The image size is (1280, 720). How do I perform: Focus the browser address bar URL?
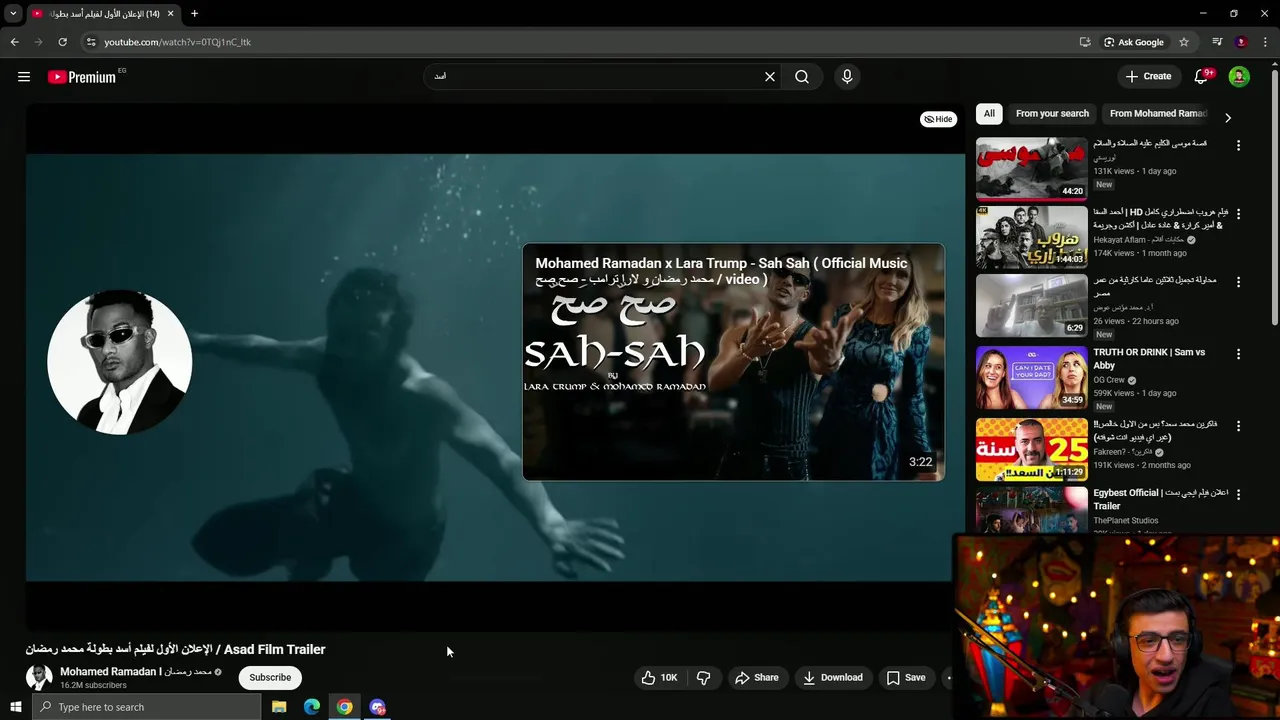[177, 42]
